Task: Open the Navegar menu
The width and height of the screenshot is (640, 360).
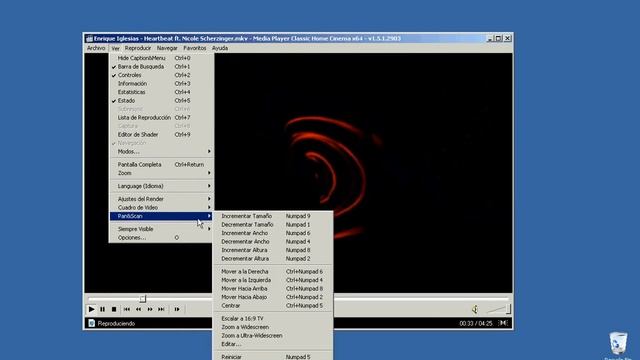Action: tap(167, 48)
